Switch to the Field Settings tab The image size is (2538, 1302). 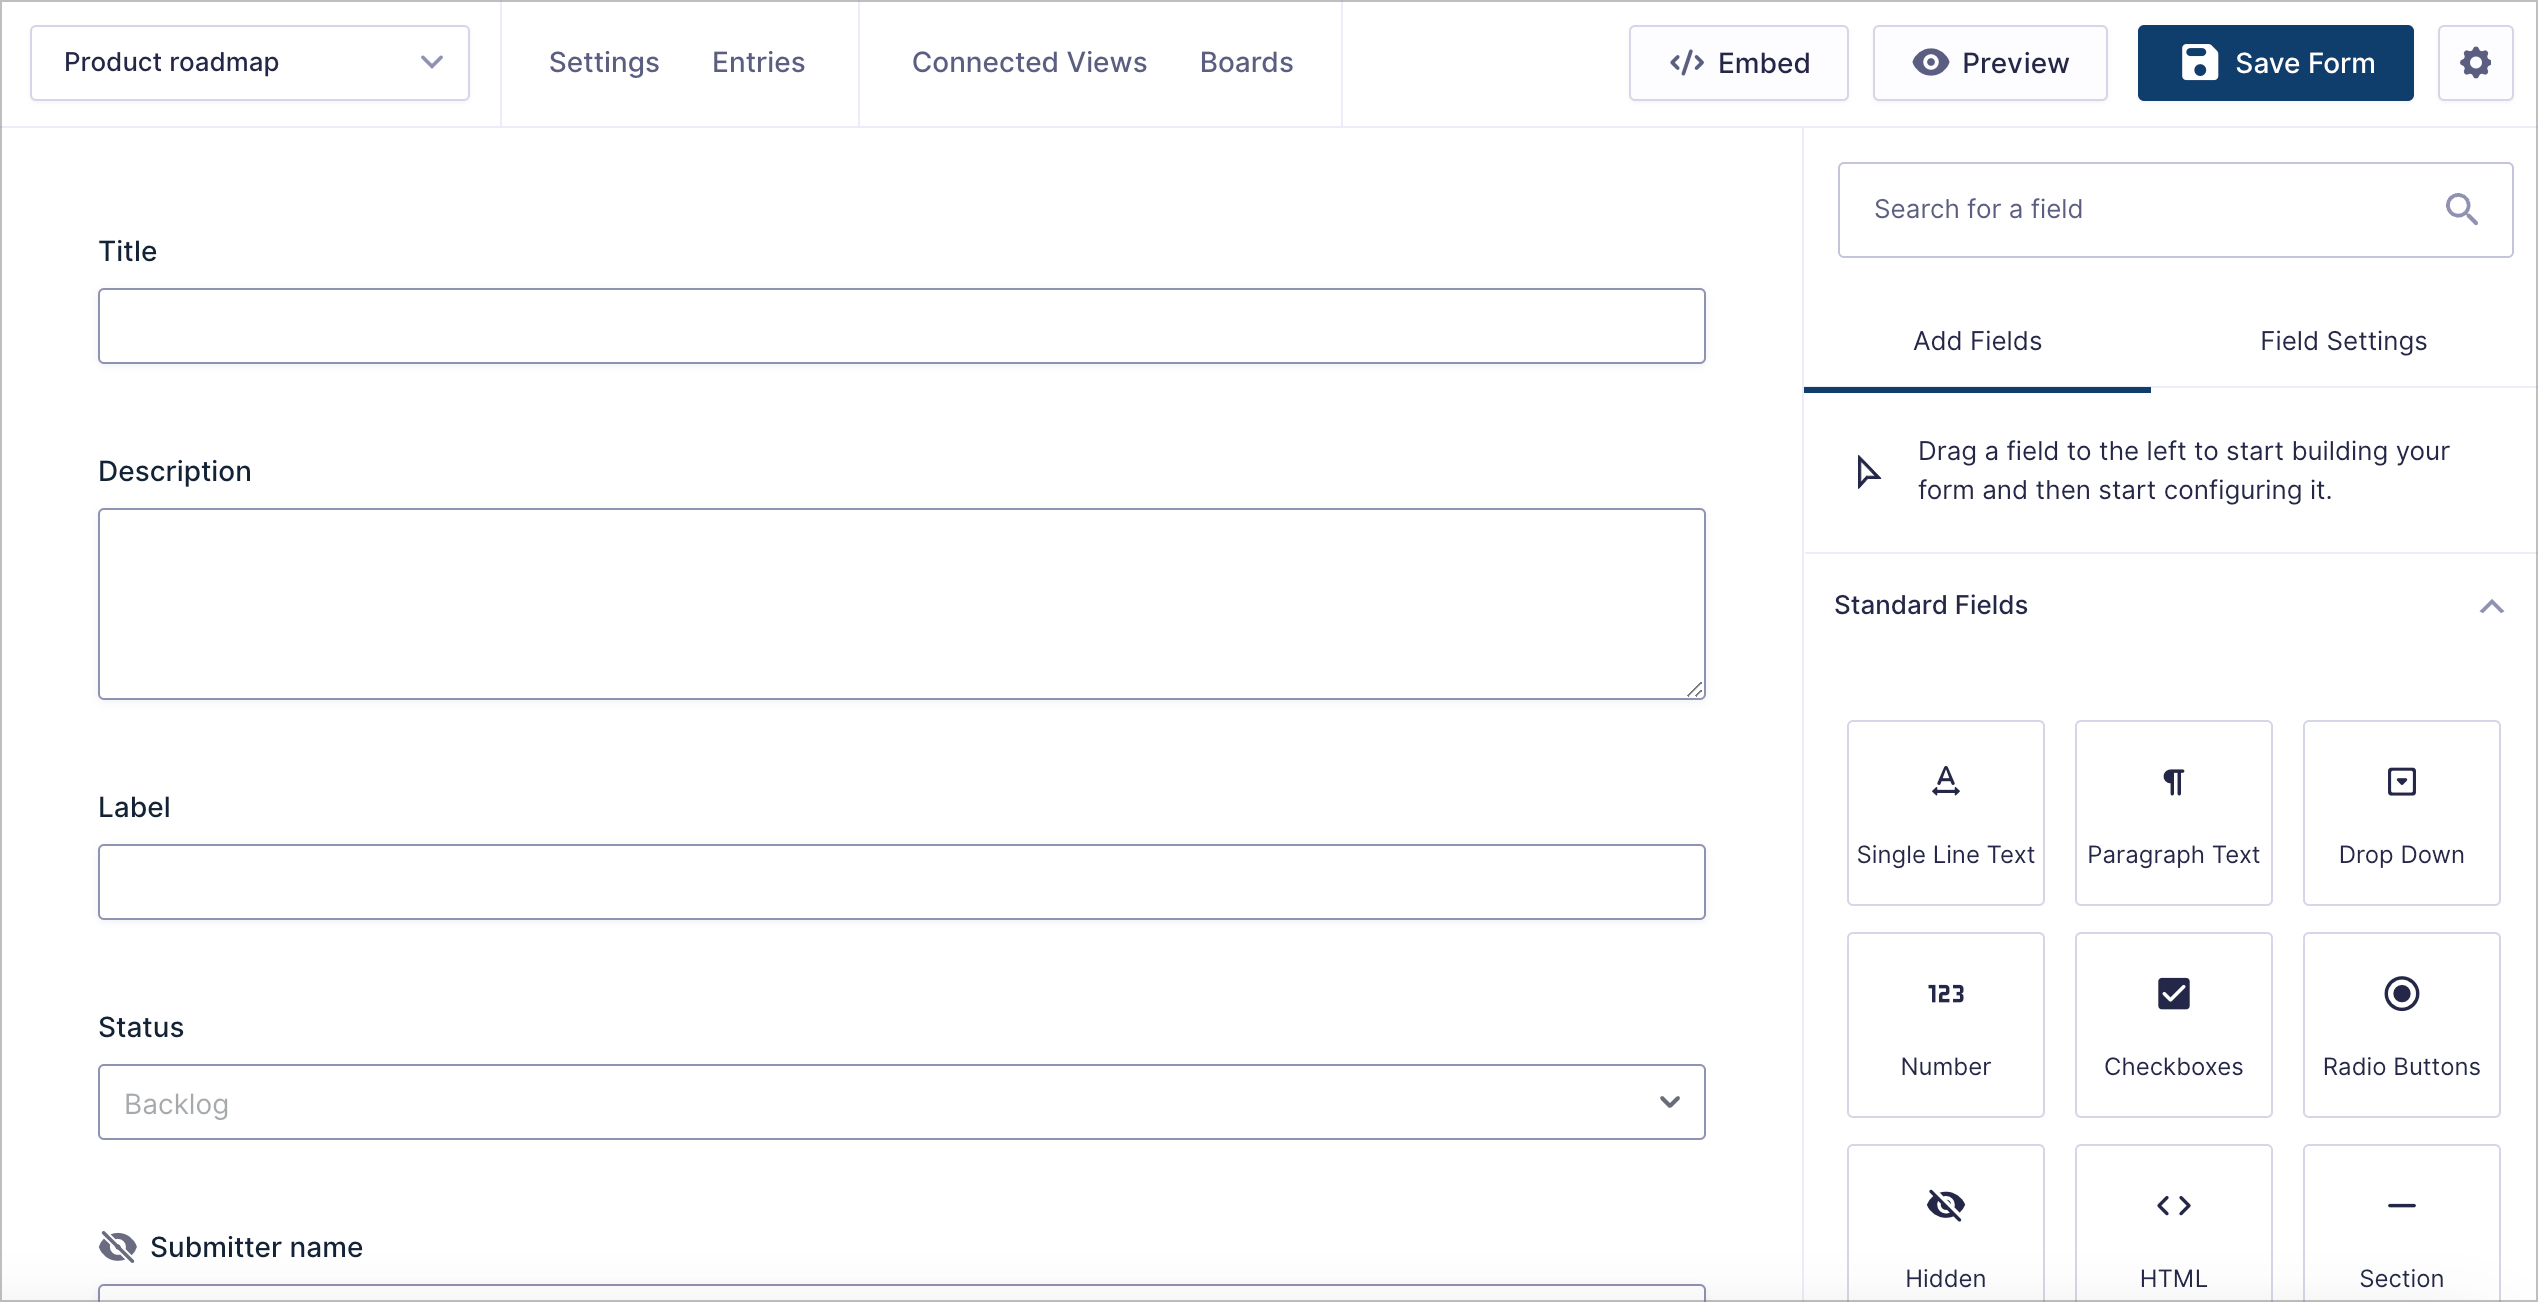2343,341
